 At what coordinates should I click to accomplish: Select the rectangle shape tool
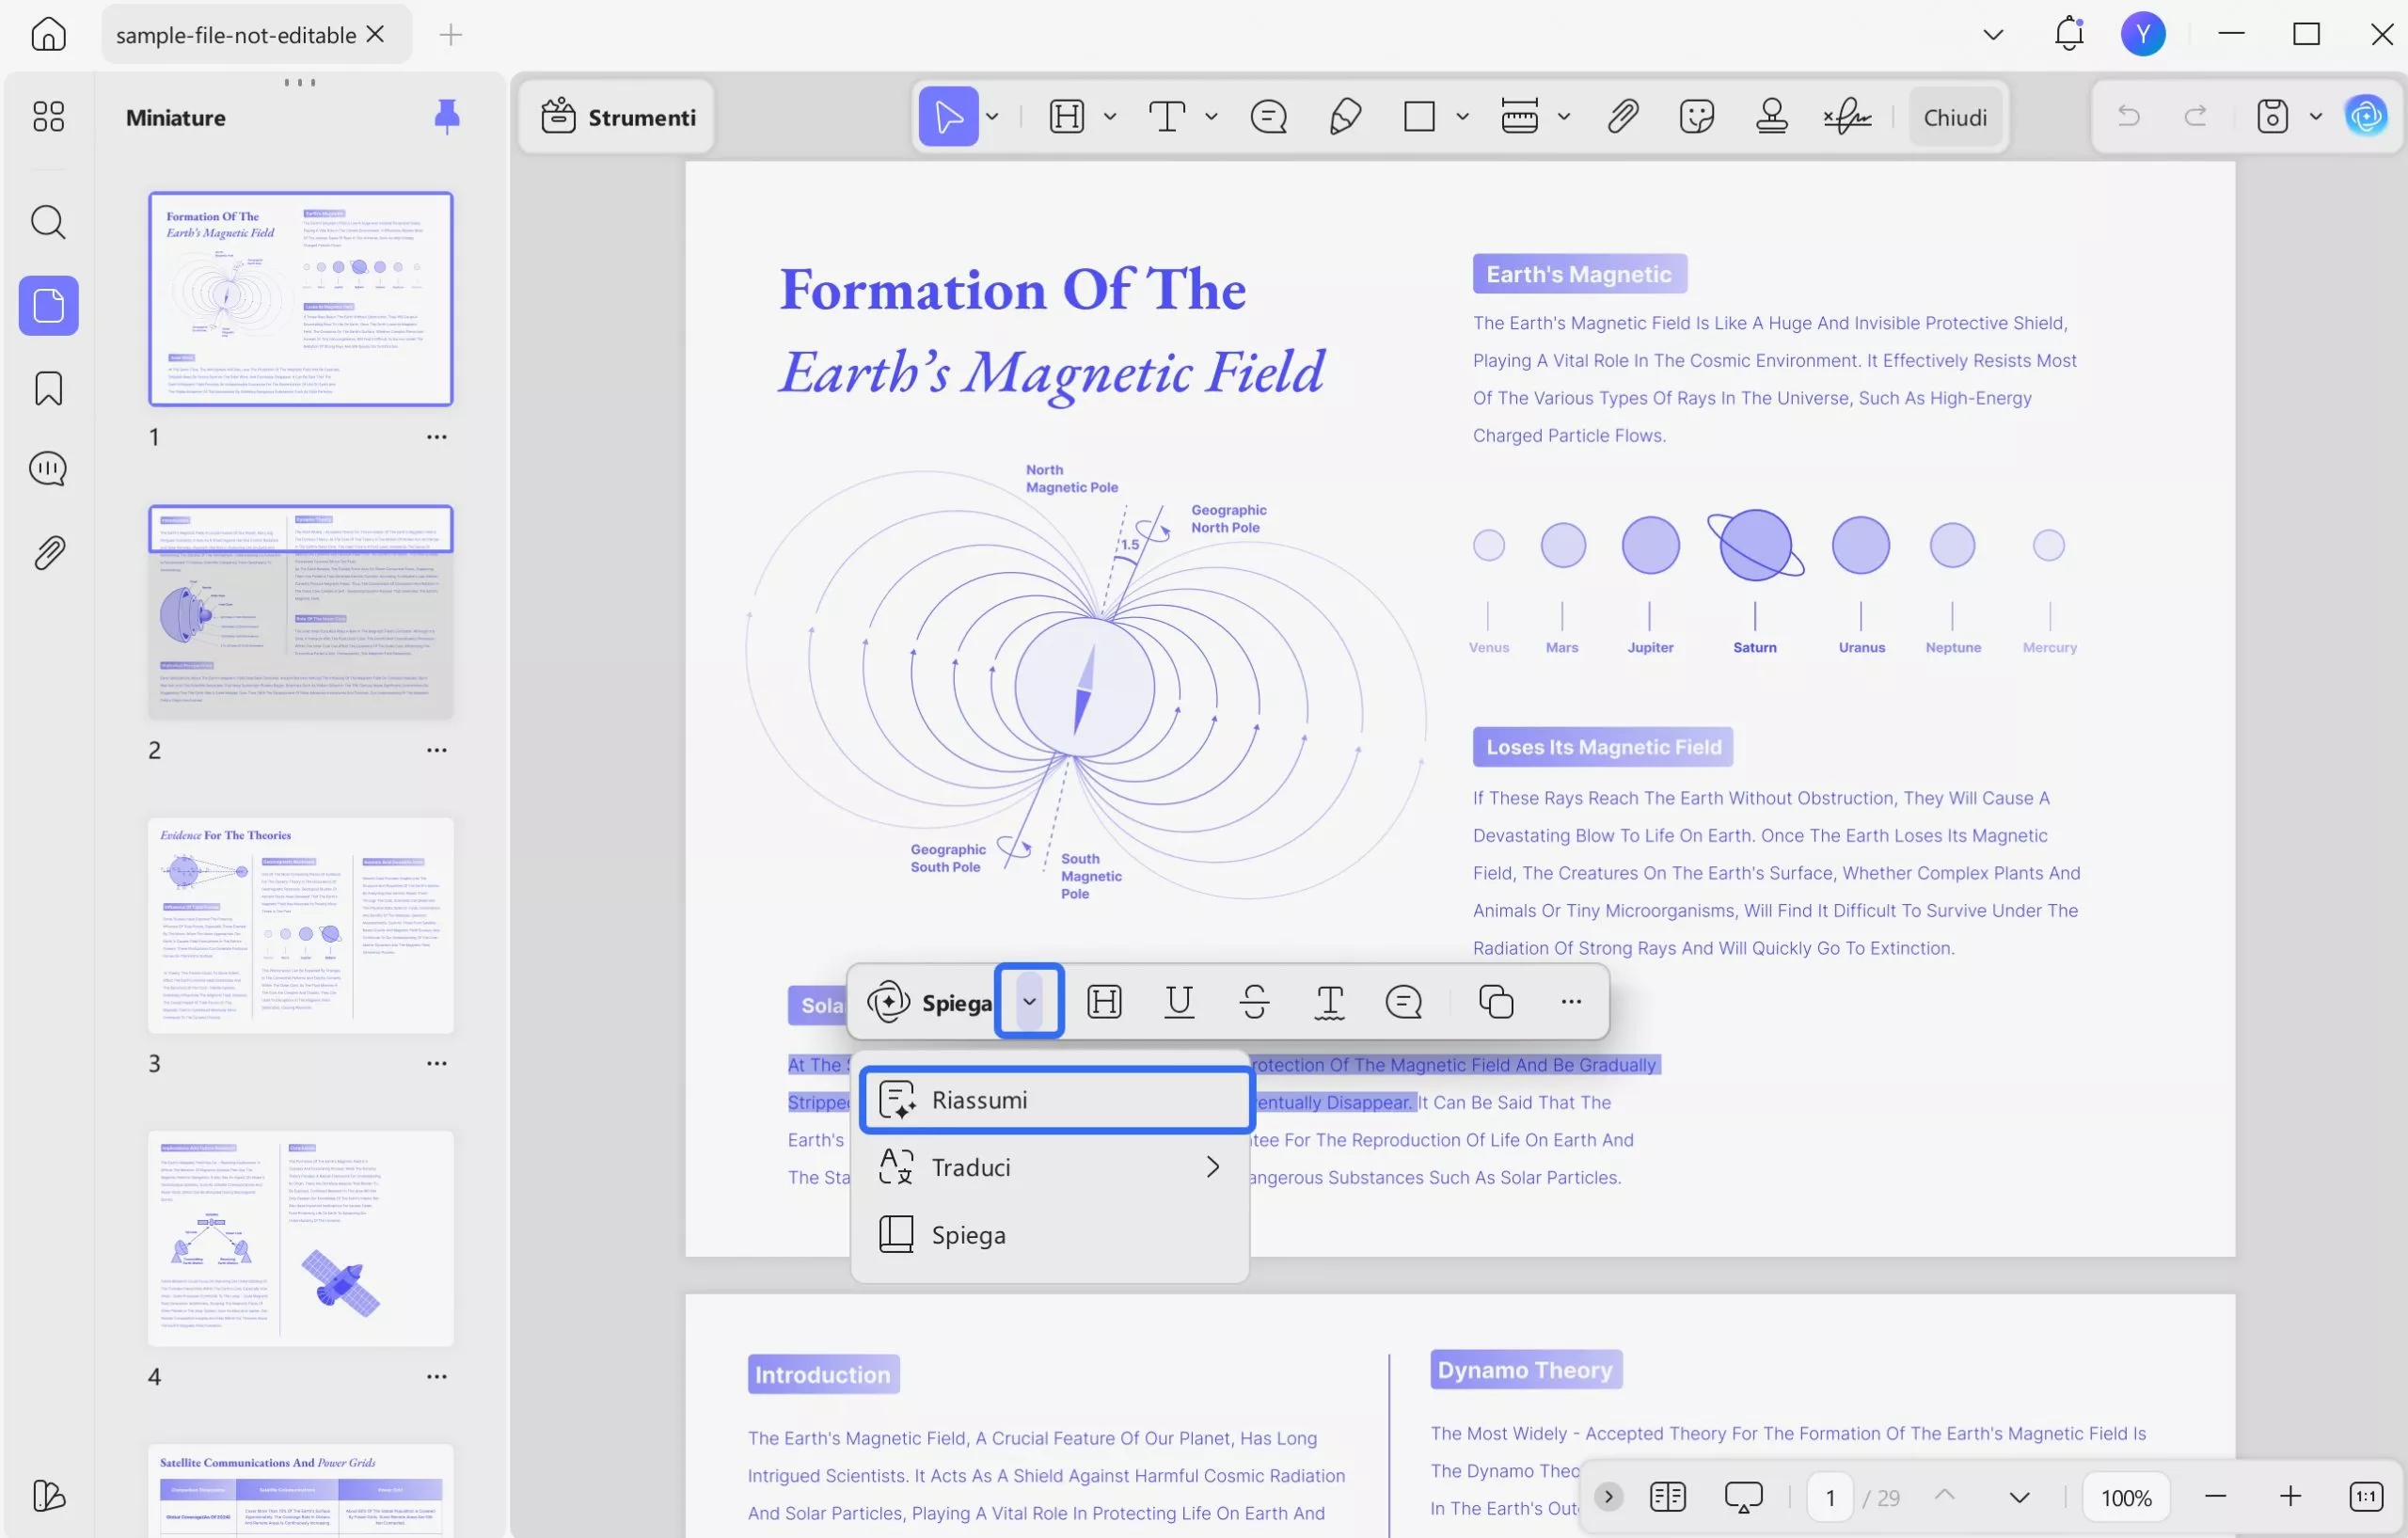tap(1419, 117)
